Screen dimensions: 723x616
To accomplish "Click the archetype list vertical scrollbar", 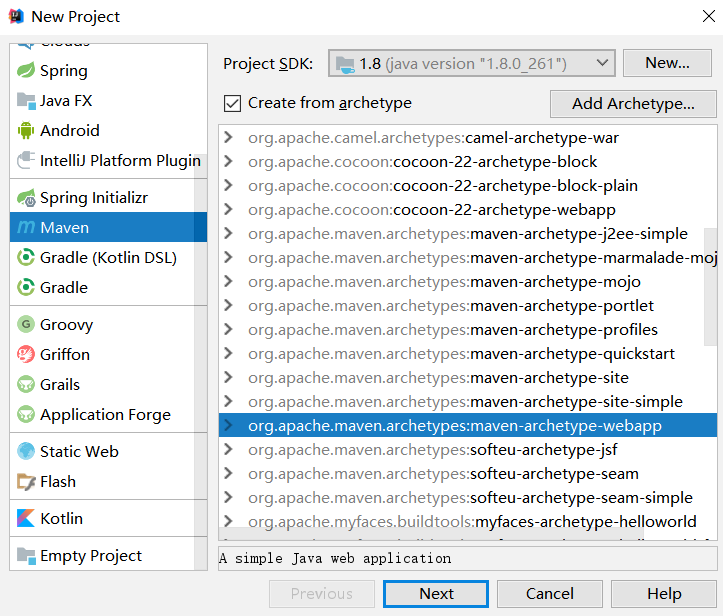I will 711,286.
